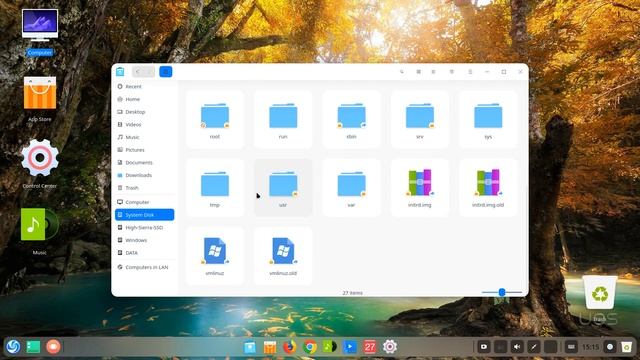640x360 pixels.
Task: Select the initrd.img file
Action: pos(420,187)
